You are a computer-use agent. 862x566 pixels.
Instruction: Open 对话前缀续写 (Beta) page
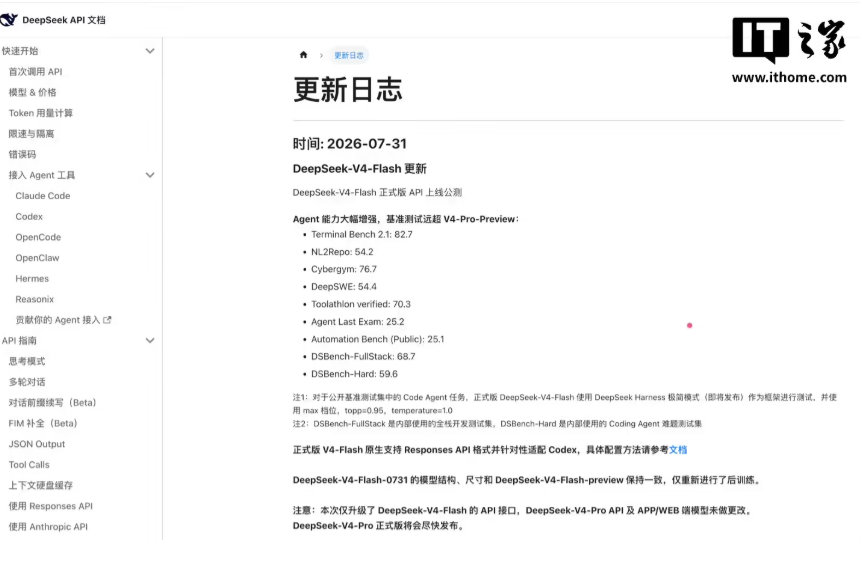[52, 403]
